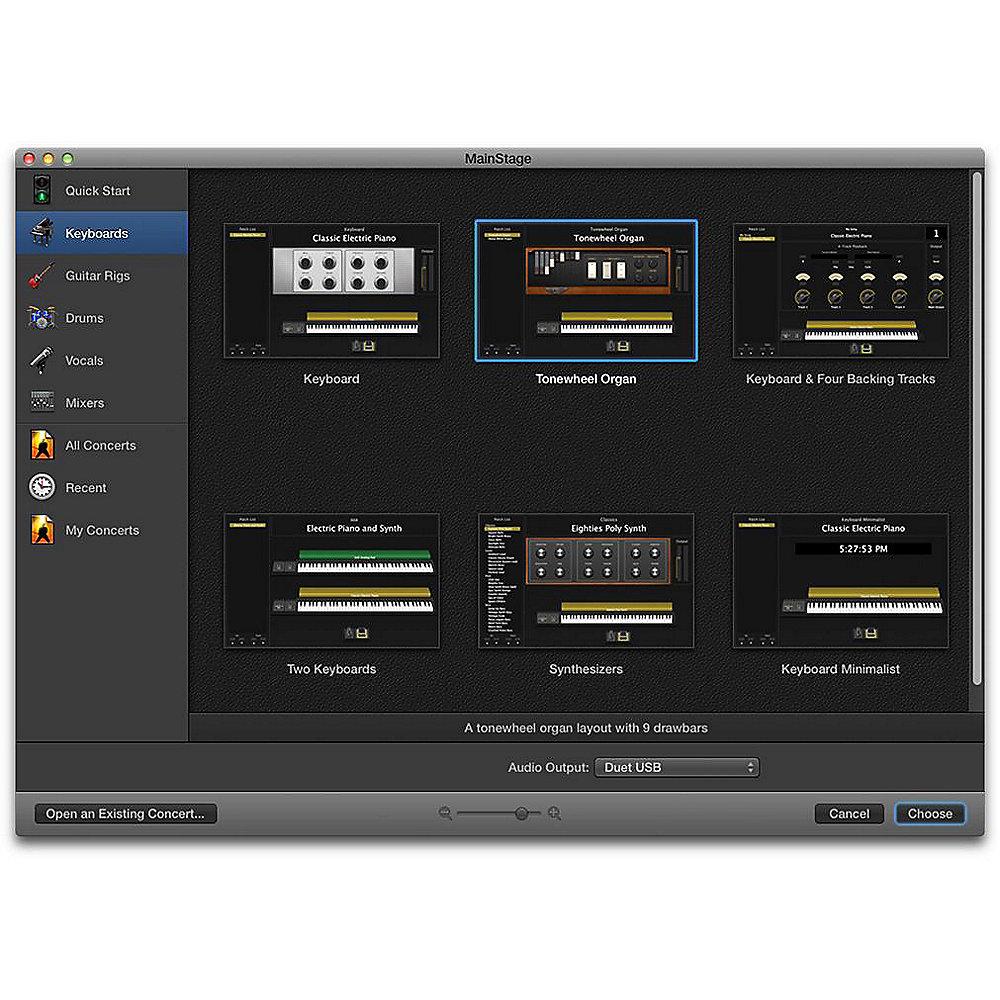This screenshot has width=1000, height=1000.
Task: Click the 'Keyboard Minimalist' template label
Action: [x=841, y=669]
